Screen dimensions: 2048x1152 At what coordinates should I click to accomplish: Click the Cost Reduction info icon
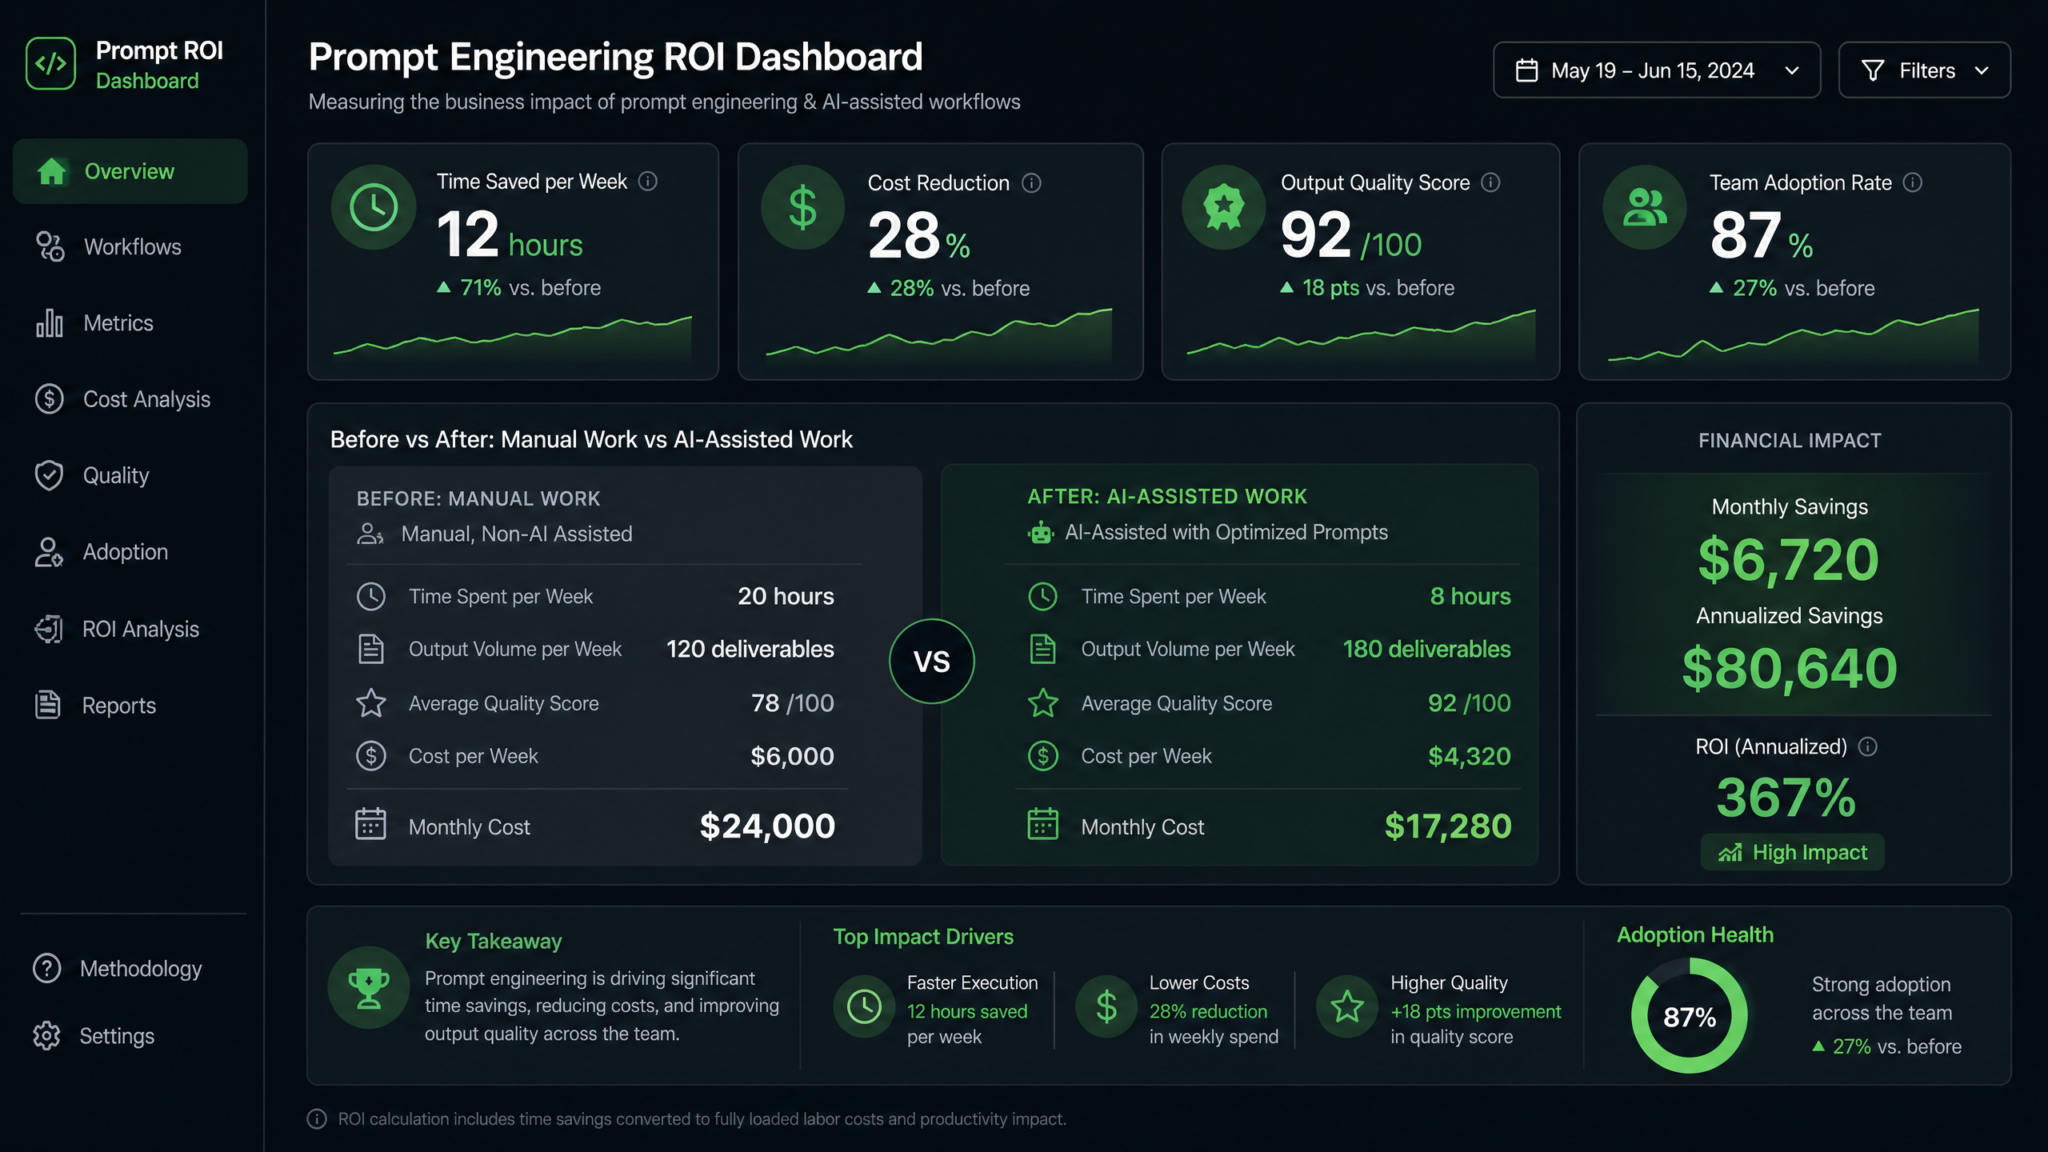coord(1032,183)
